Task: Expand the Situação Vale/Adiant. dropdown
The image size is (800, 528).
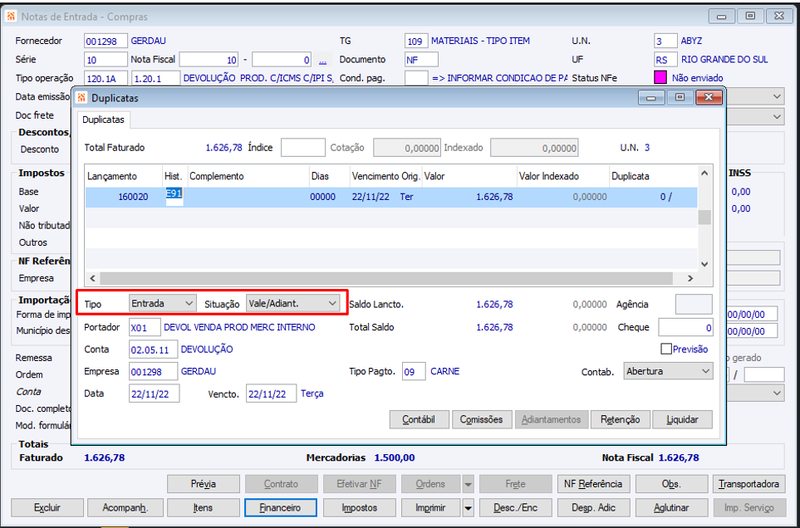Action: pyautogui.click(x=293, y=303)
